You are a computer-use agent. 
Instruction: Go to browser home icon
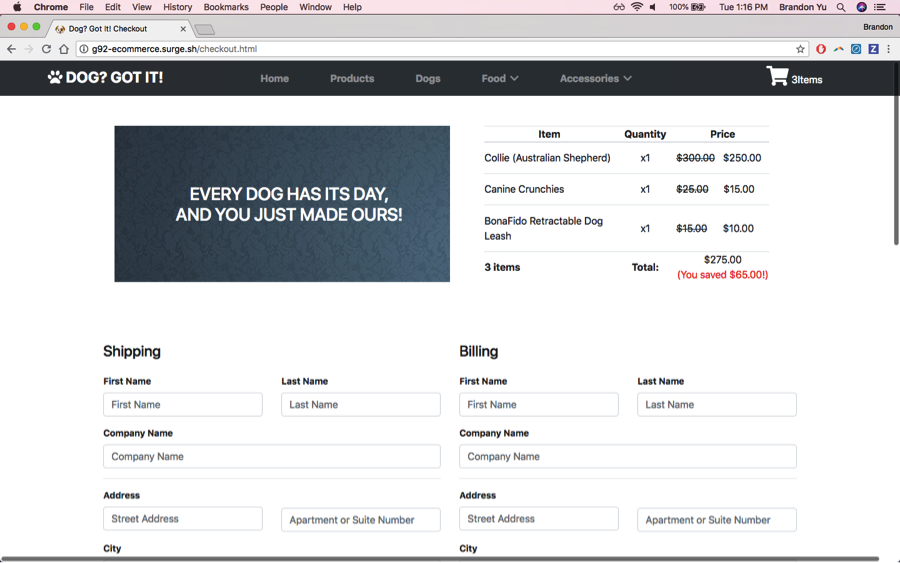(64, 49)
